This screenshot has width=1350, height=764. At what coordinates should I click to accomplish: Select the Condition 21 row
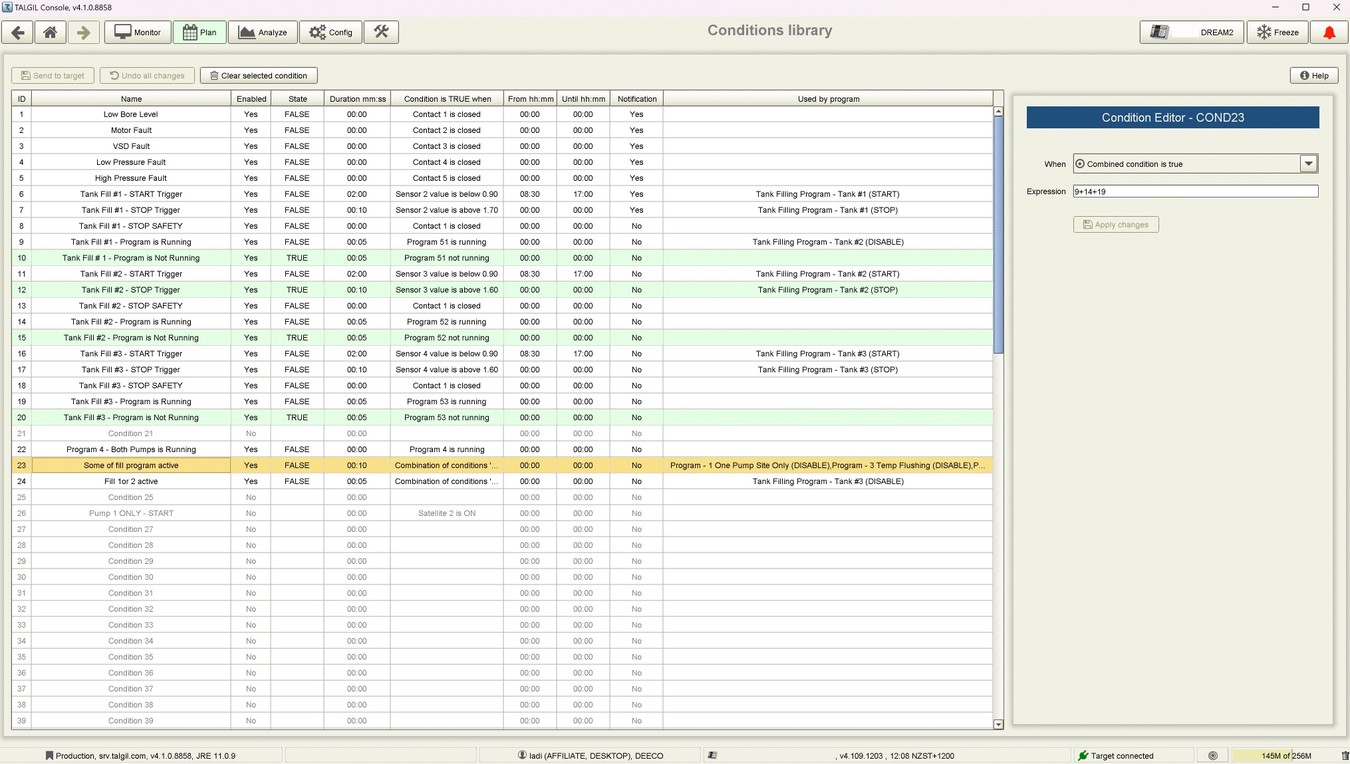coord(502,434)
